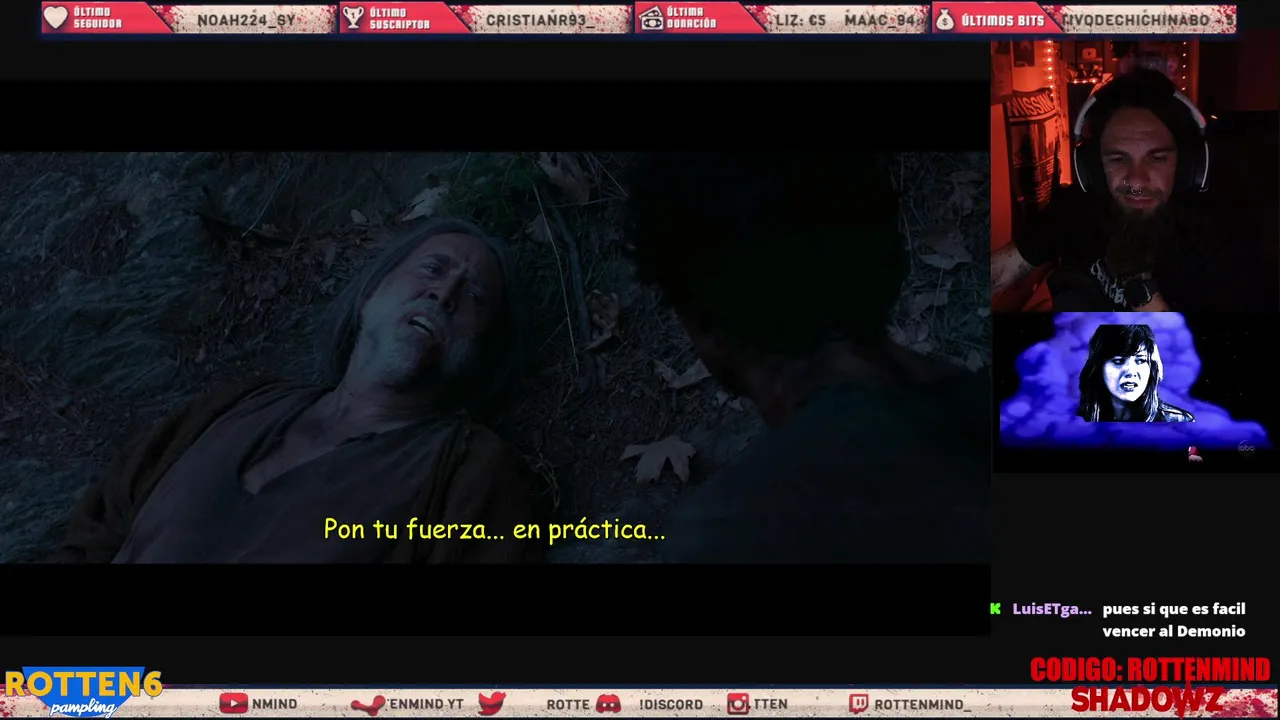Click the streamer webcam feed

(1135, 175)
